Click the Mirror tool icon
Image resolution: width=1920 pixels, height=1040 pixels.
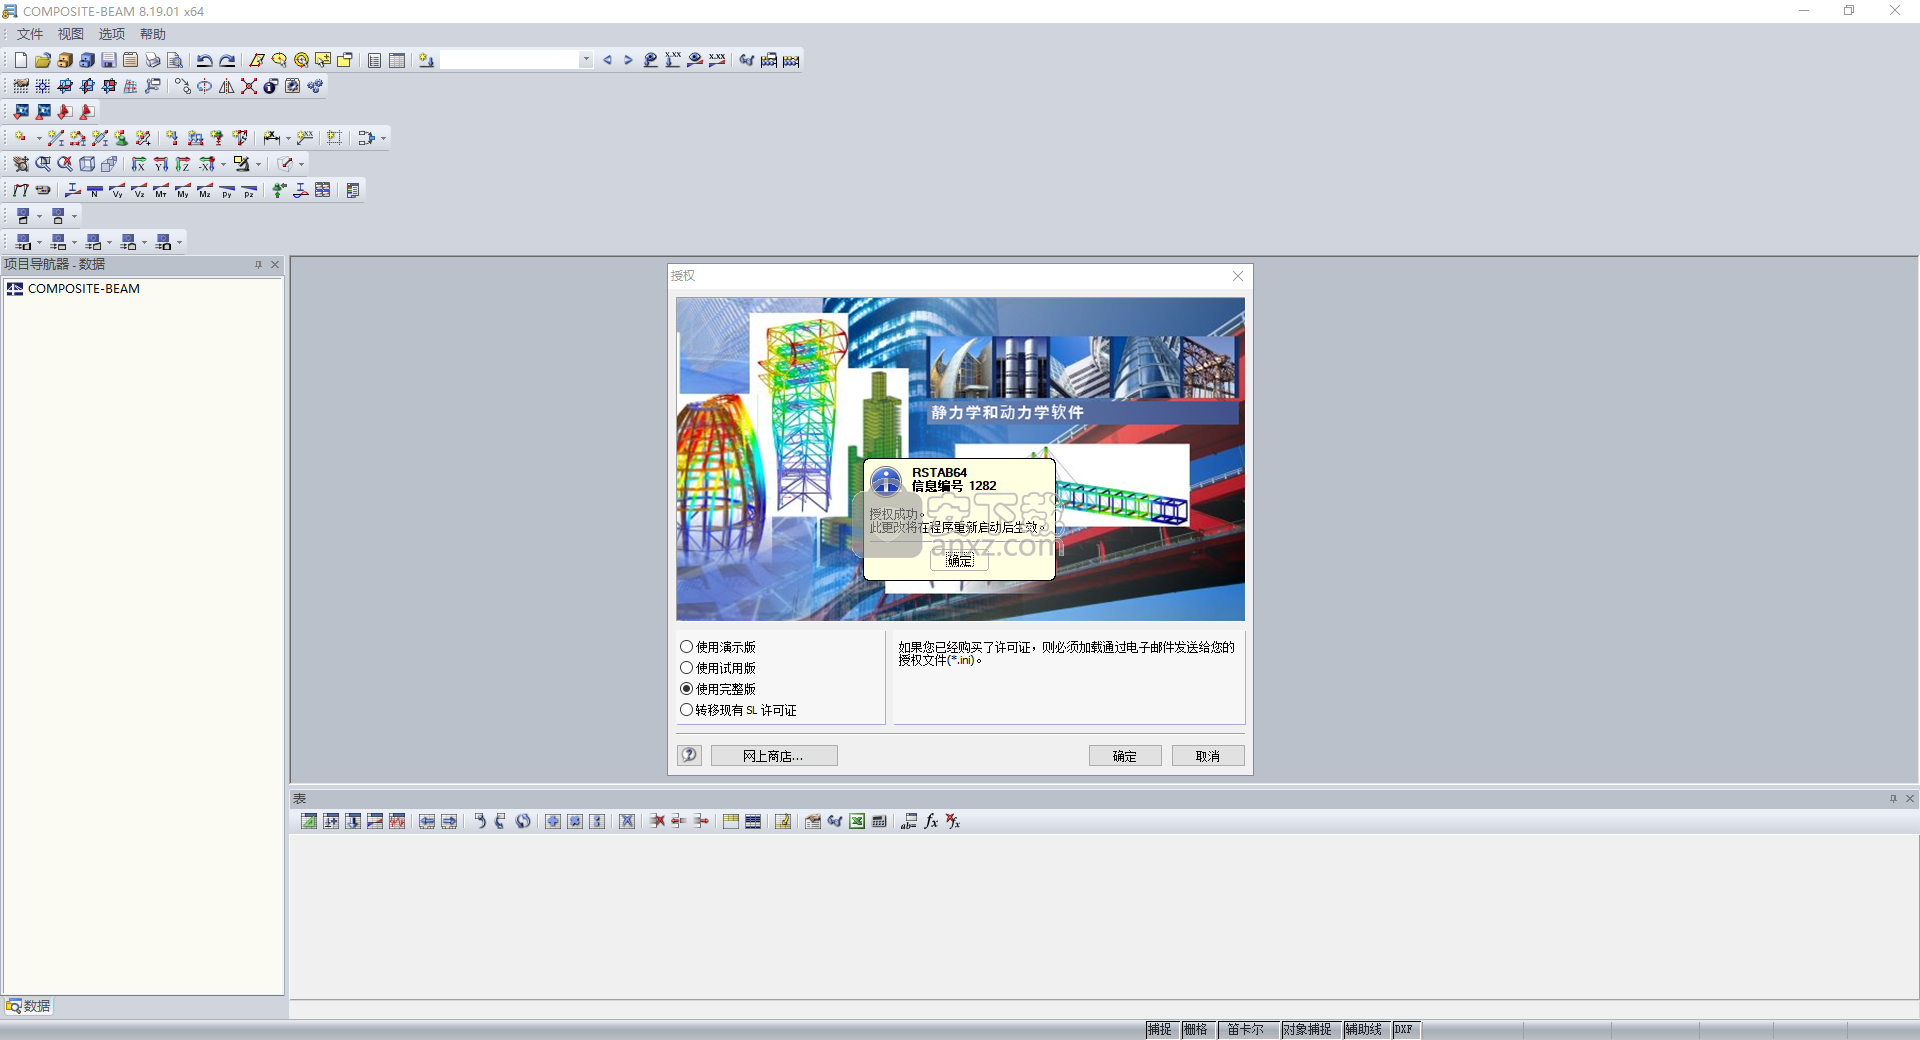(x=227, y=86)
